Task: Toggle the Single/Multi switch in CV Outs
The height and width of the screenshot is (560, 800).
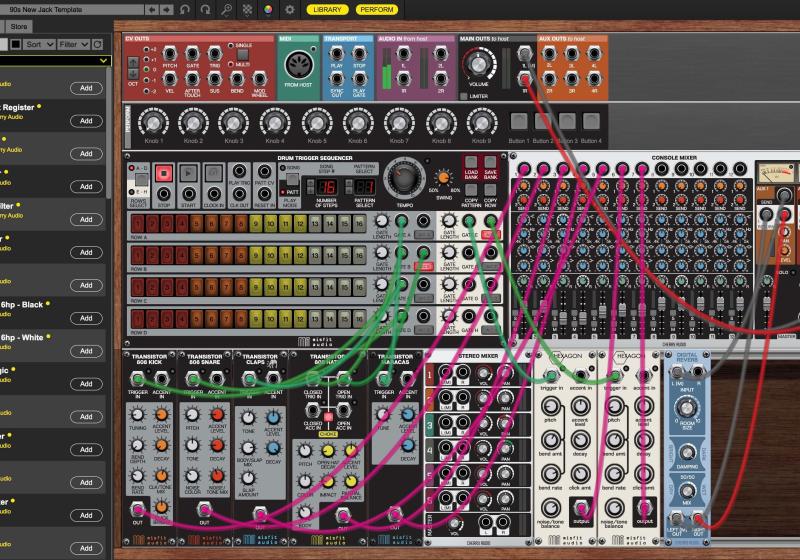Action: click(242, 55)
